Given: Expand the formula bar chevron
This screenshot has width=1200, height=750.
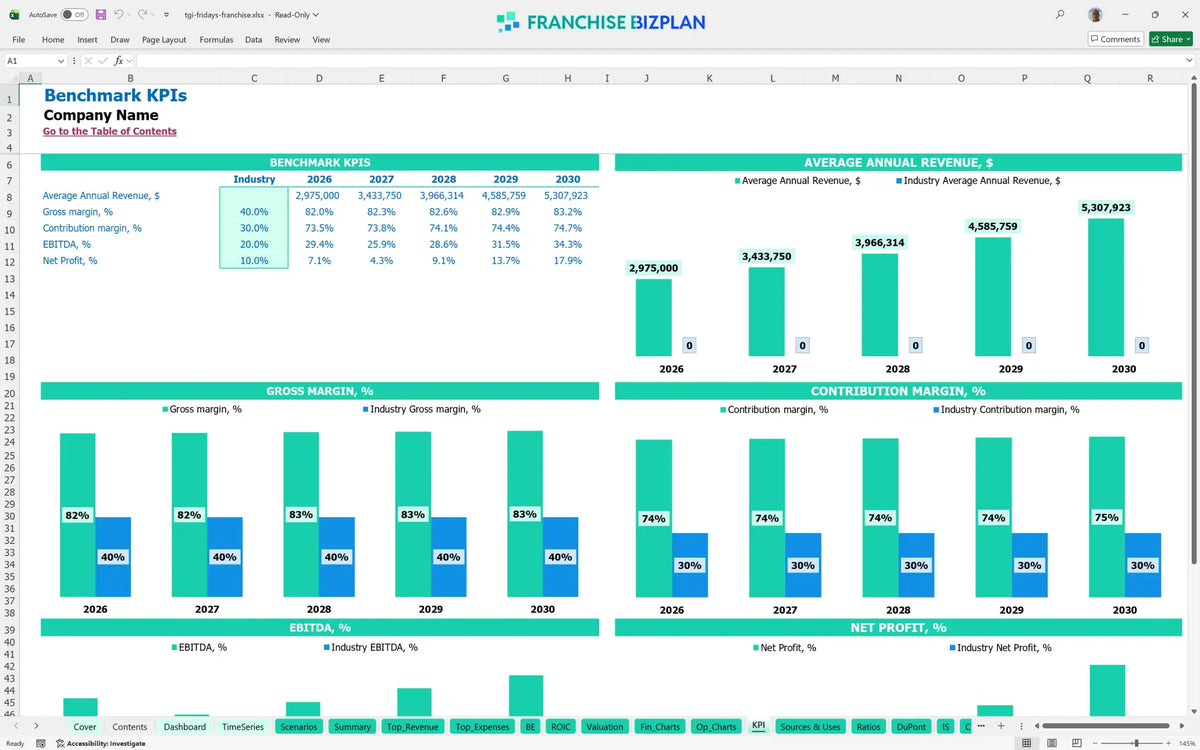Looking at the screenshot, I should click(x=1189, y=61).
